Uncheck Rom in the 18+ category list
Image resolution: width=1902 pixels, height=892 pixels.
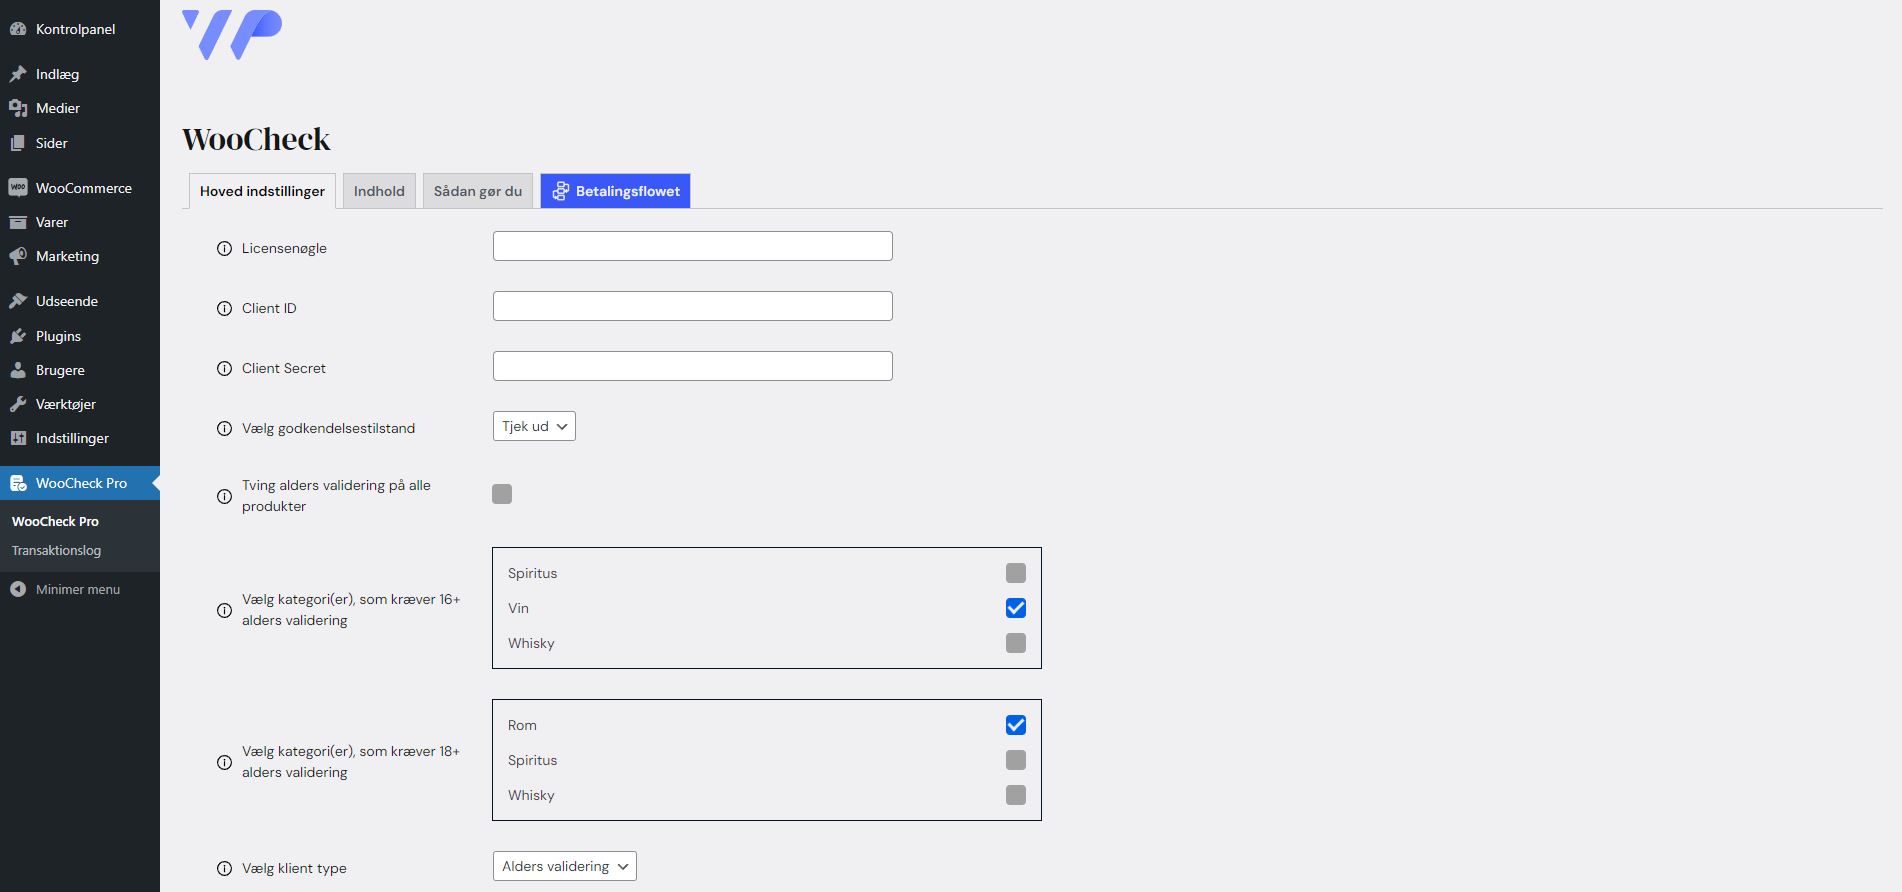click(x=1015, y=725)
